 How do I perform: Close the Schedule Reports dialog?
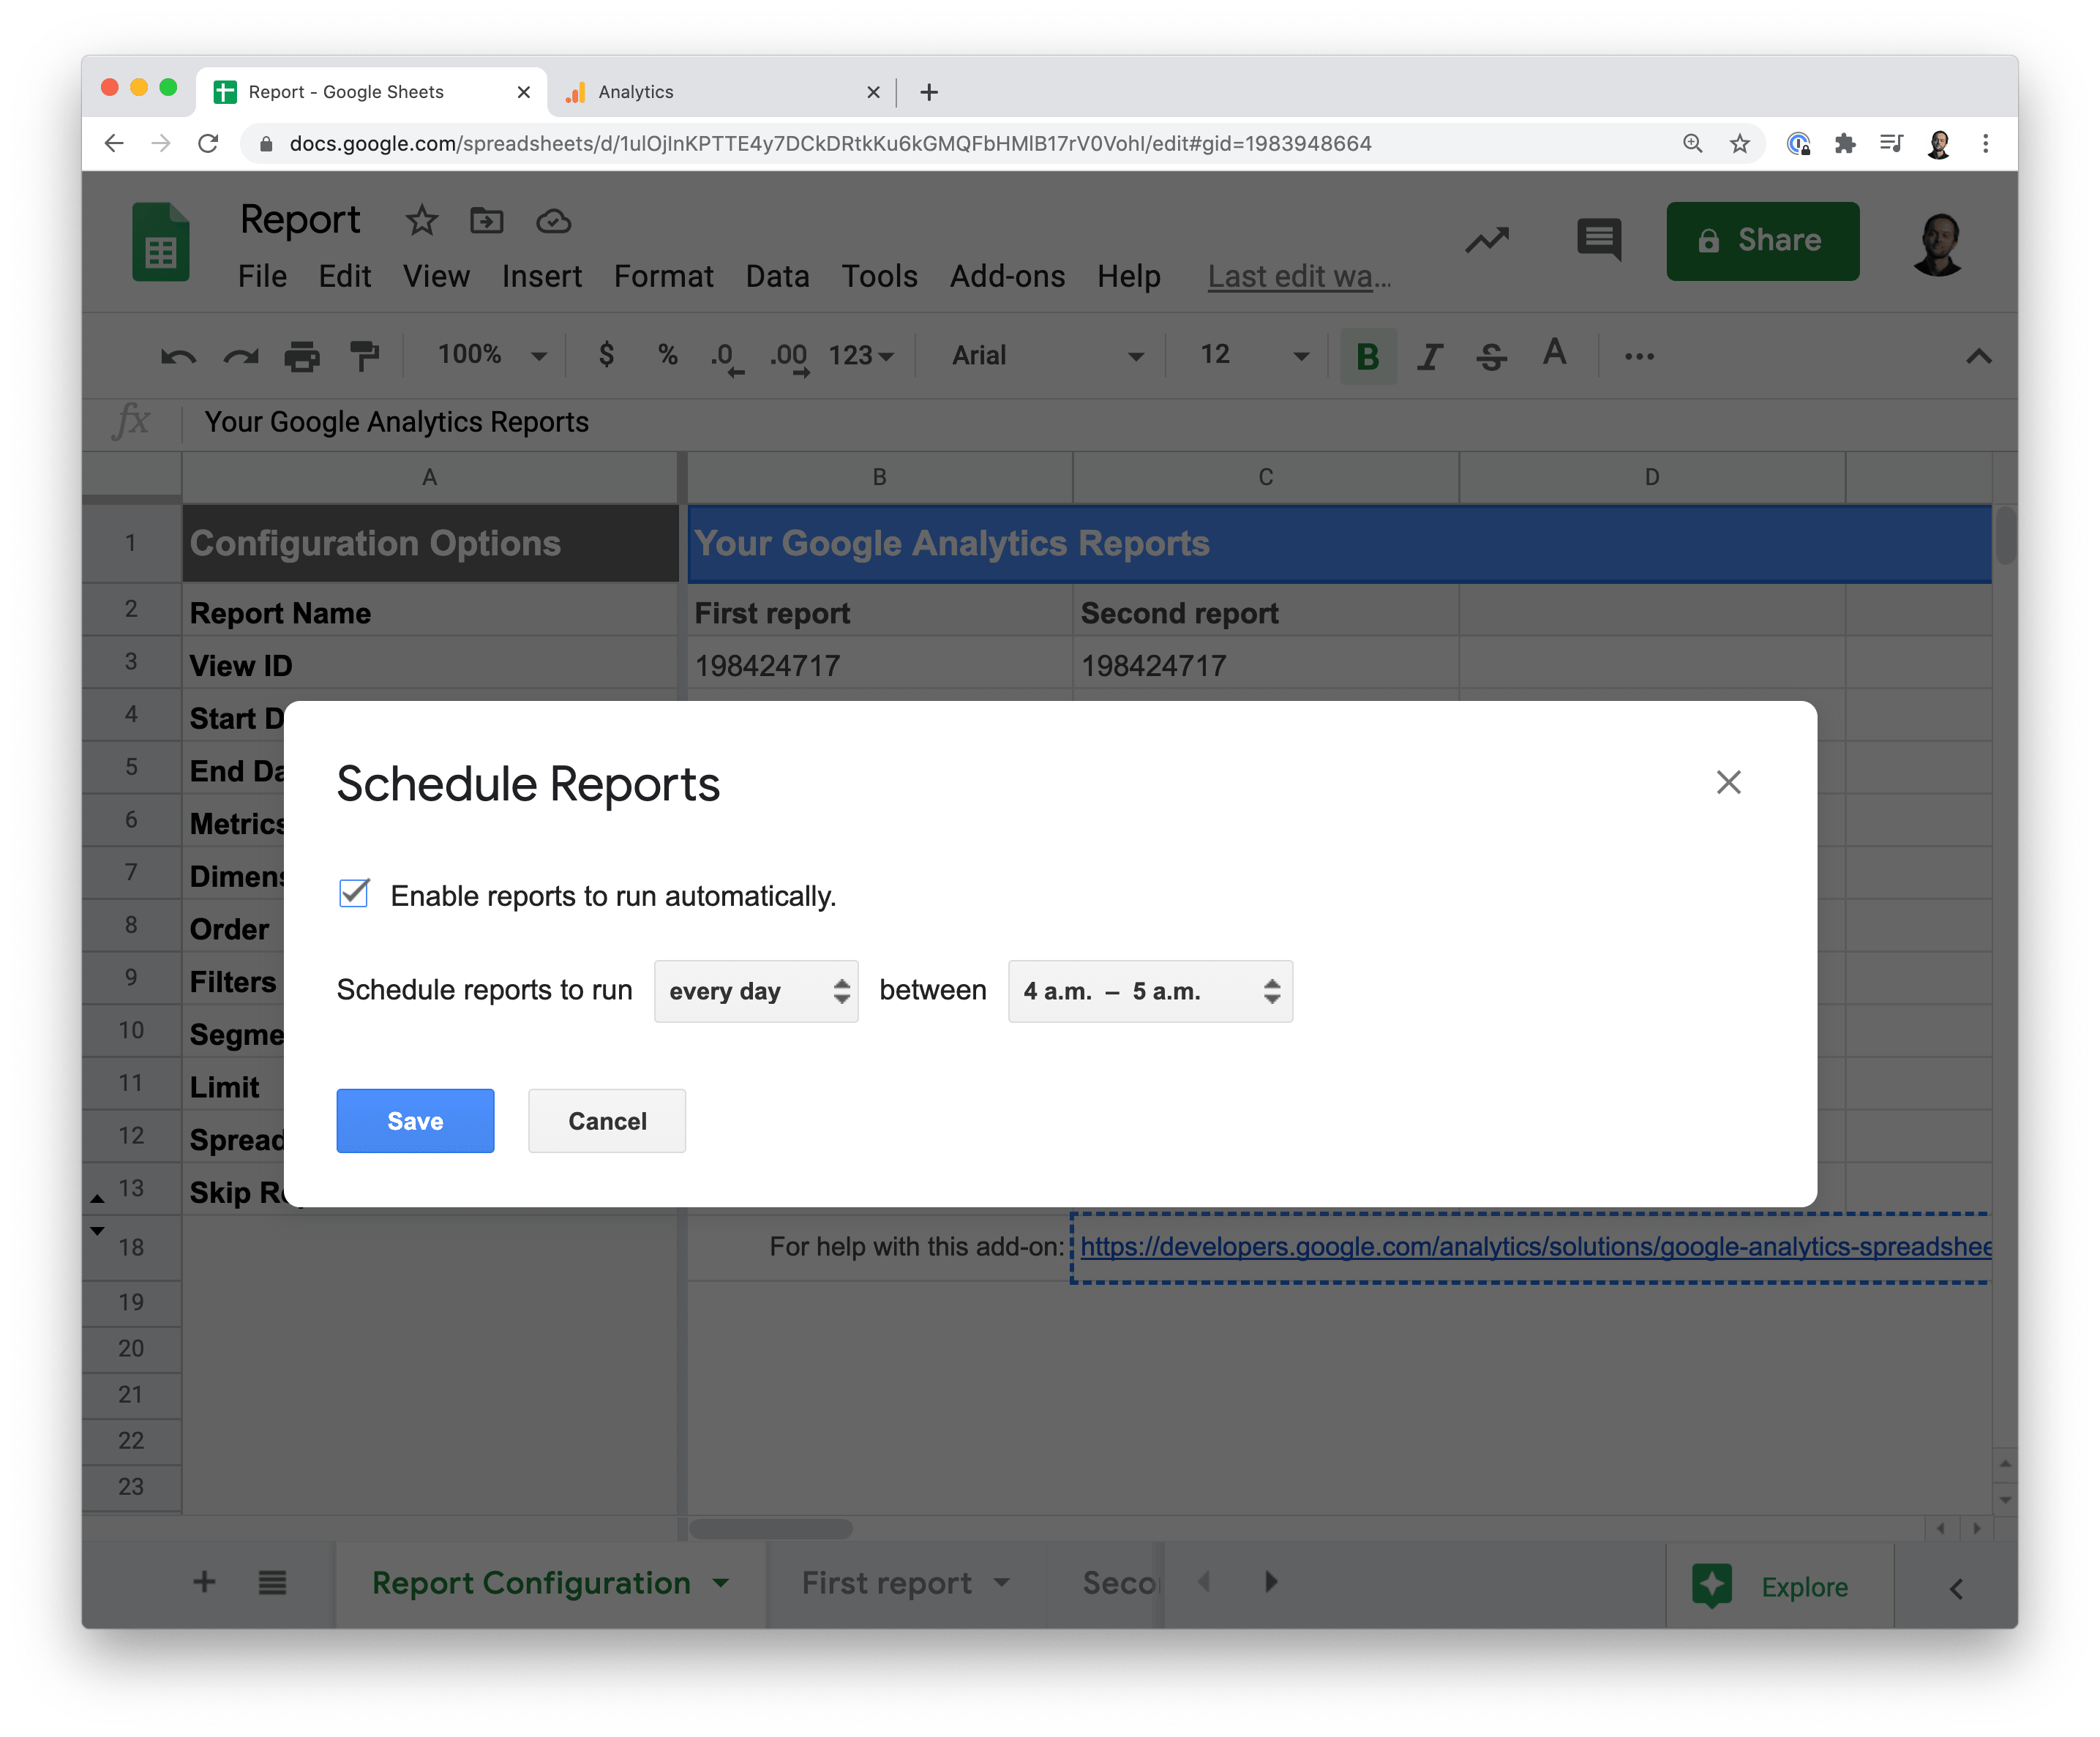click(x=1728, y=782)
